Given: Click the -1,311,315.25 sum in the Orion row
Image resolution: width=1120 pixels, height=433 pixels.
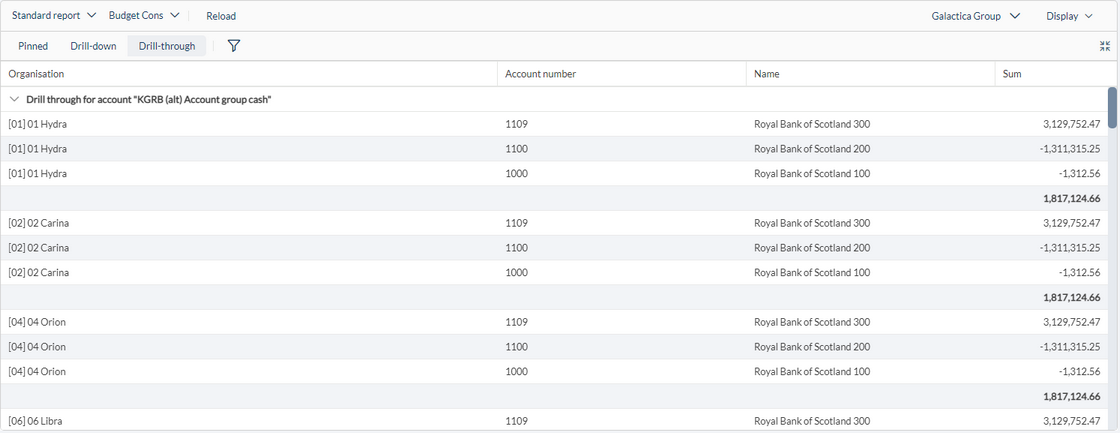Looking at the screenshot, I should coord(1069,347).
